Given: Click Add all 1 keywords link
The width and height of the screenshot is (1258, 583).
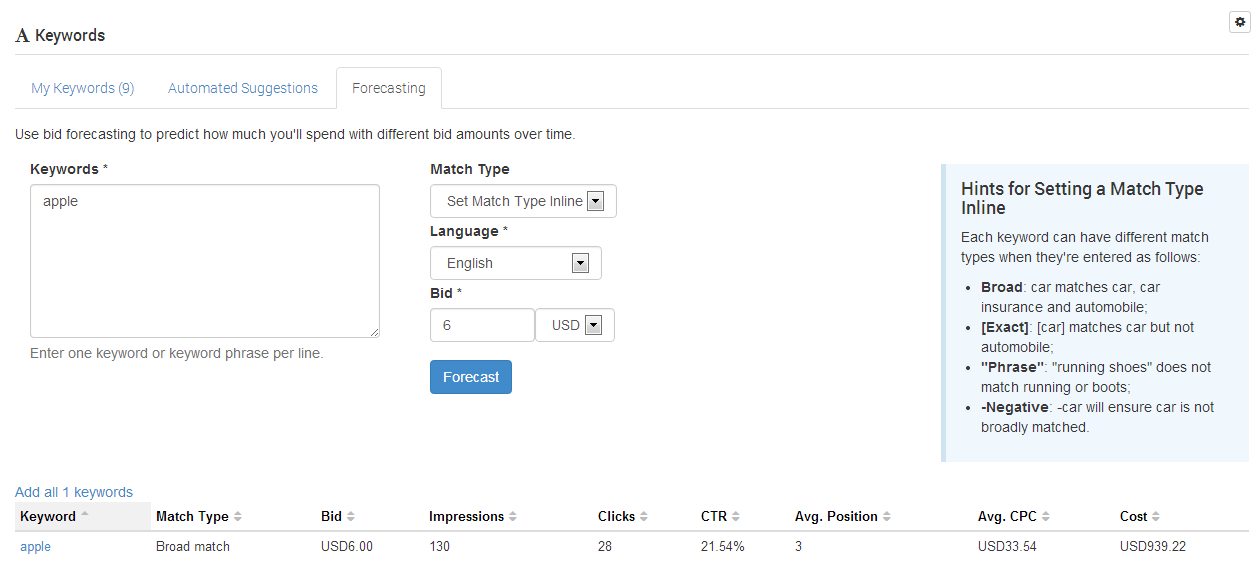Looking at the screenshot, I should [74, 492].
